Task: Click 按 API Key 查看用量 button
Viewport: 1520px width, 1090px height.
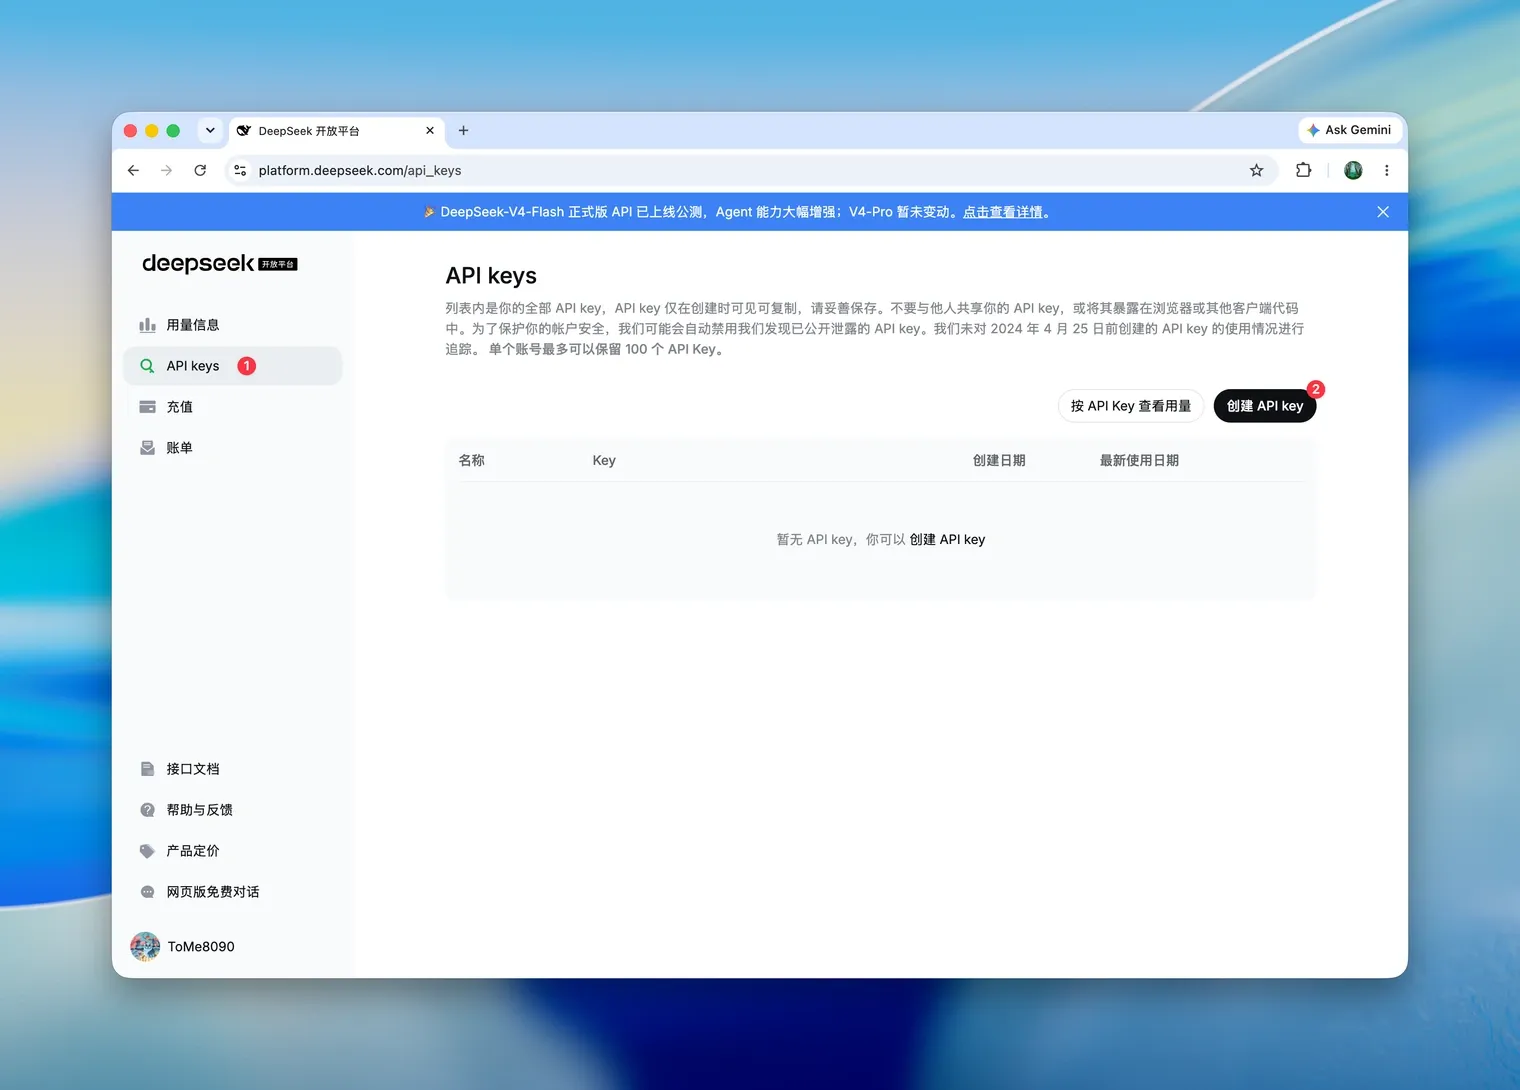Action: click(1130, 406)
